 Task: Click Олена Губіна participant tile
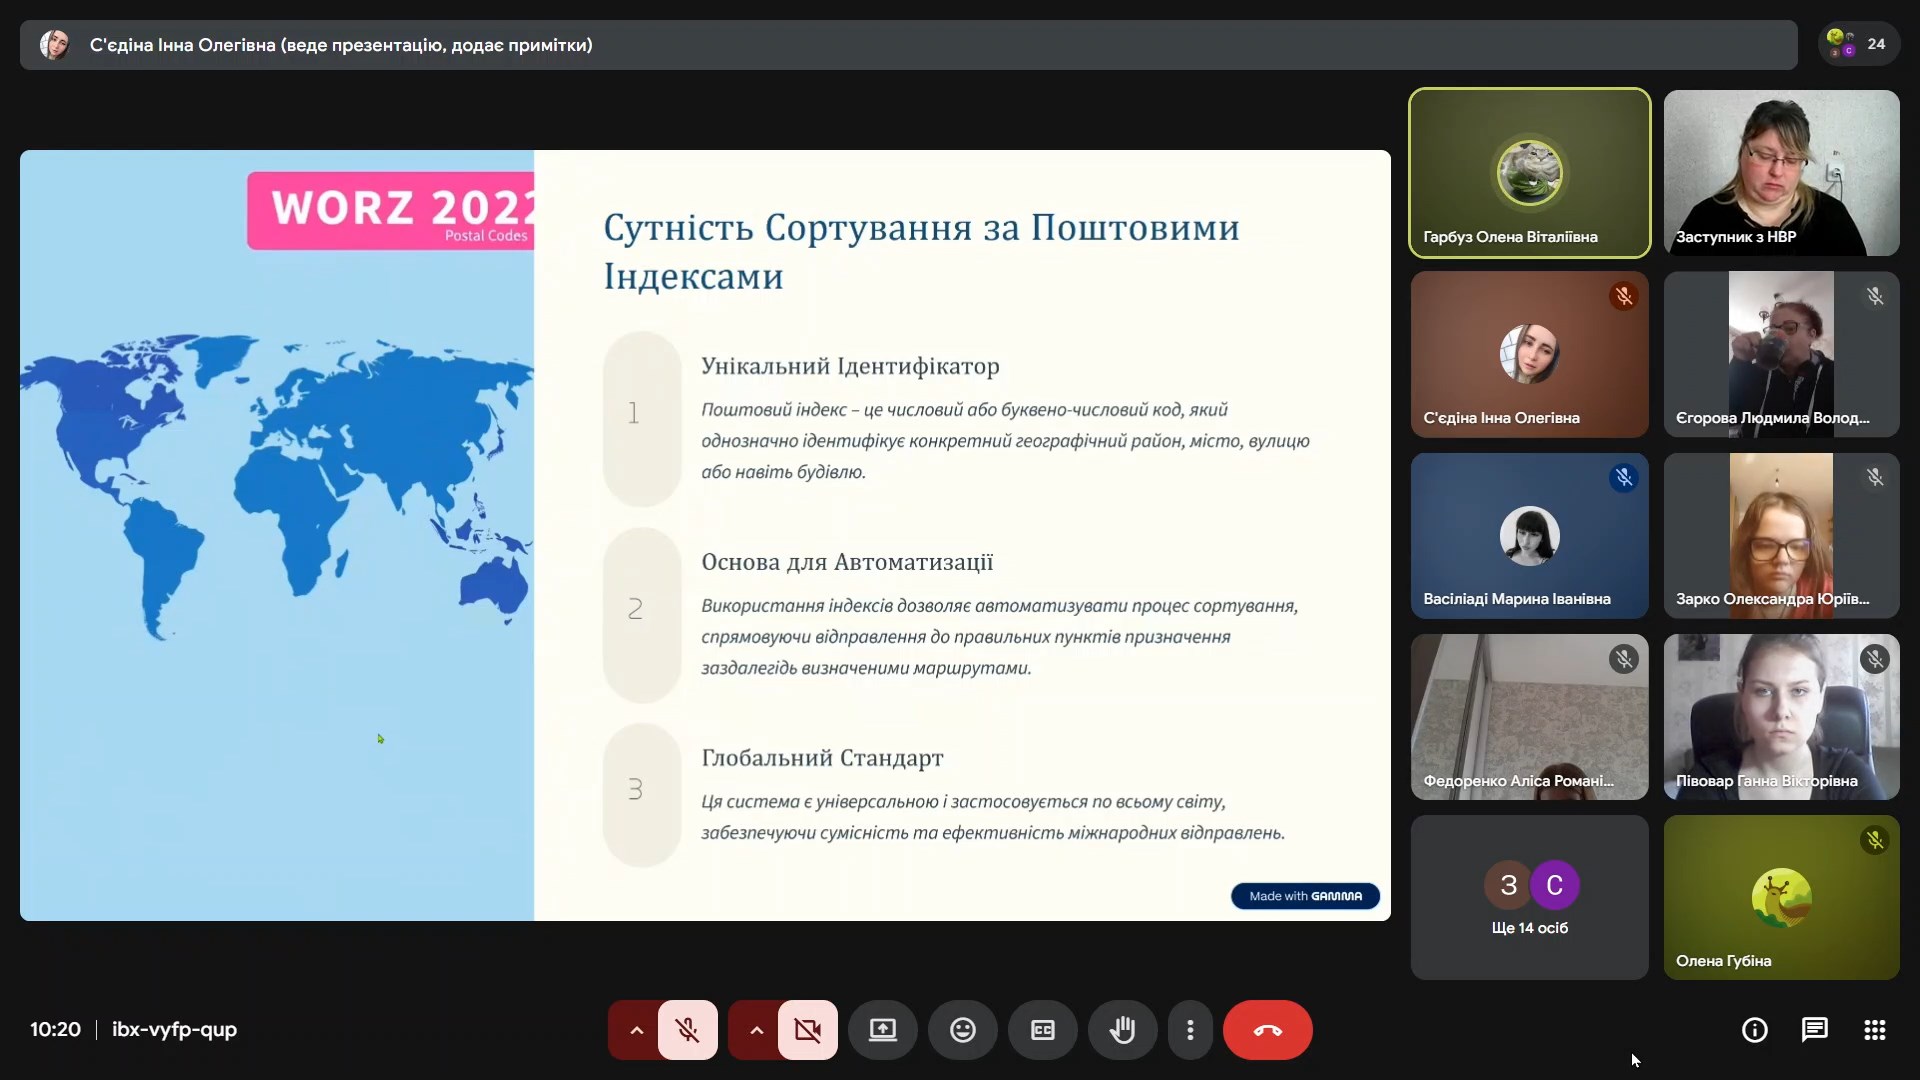click(x=1781, y=897)
